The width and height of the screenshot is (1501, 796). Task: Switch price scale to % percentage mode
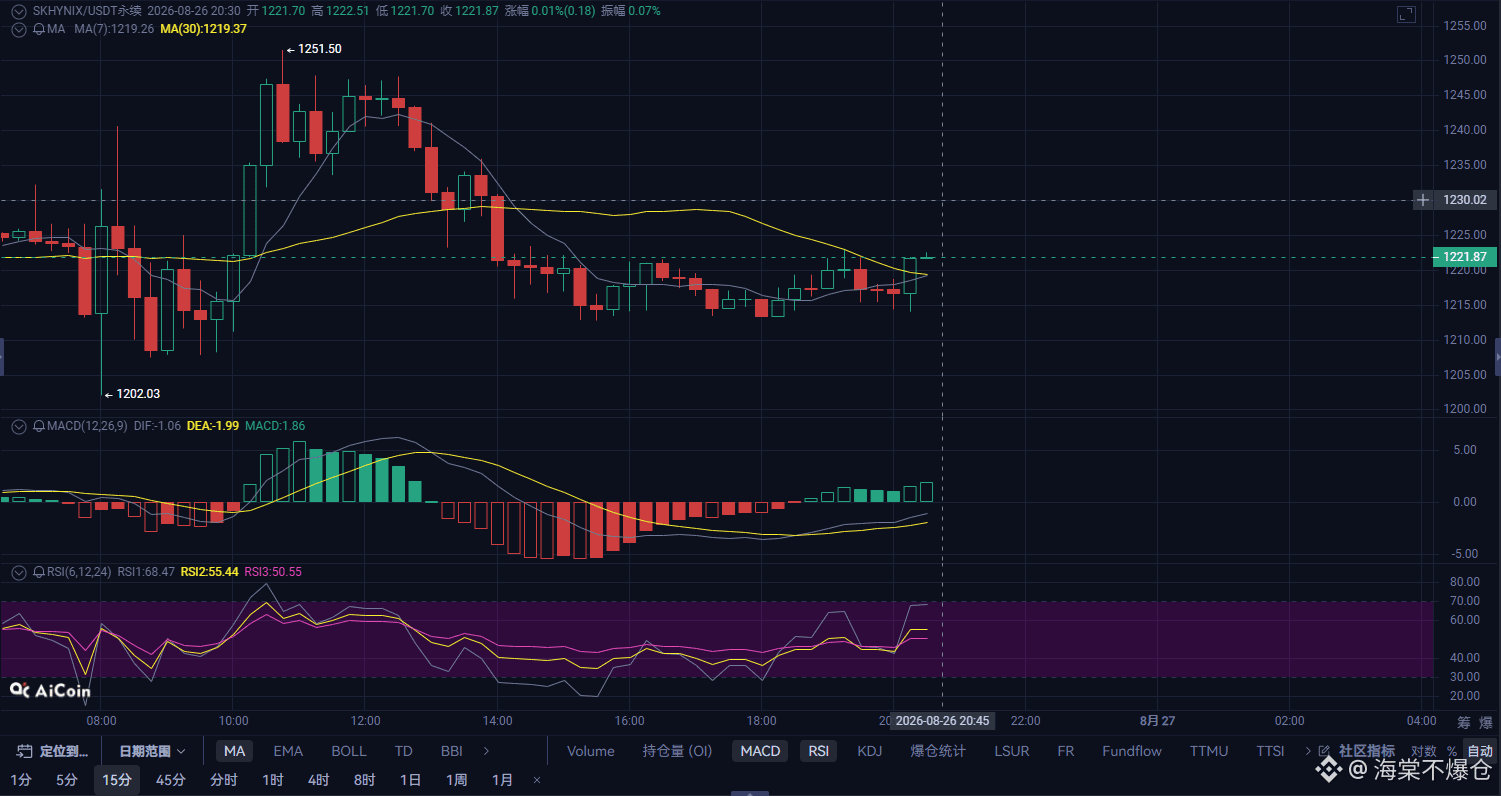click(x=1451, y=751)
